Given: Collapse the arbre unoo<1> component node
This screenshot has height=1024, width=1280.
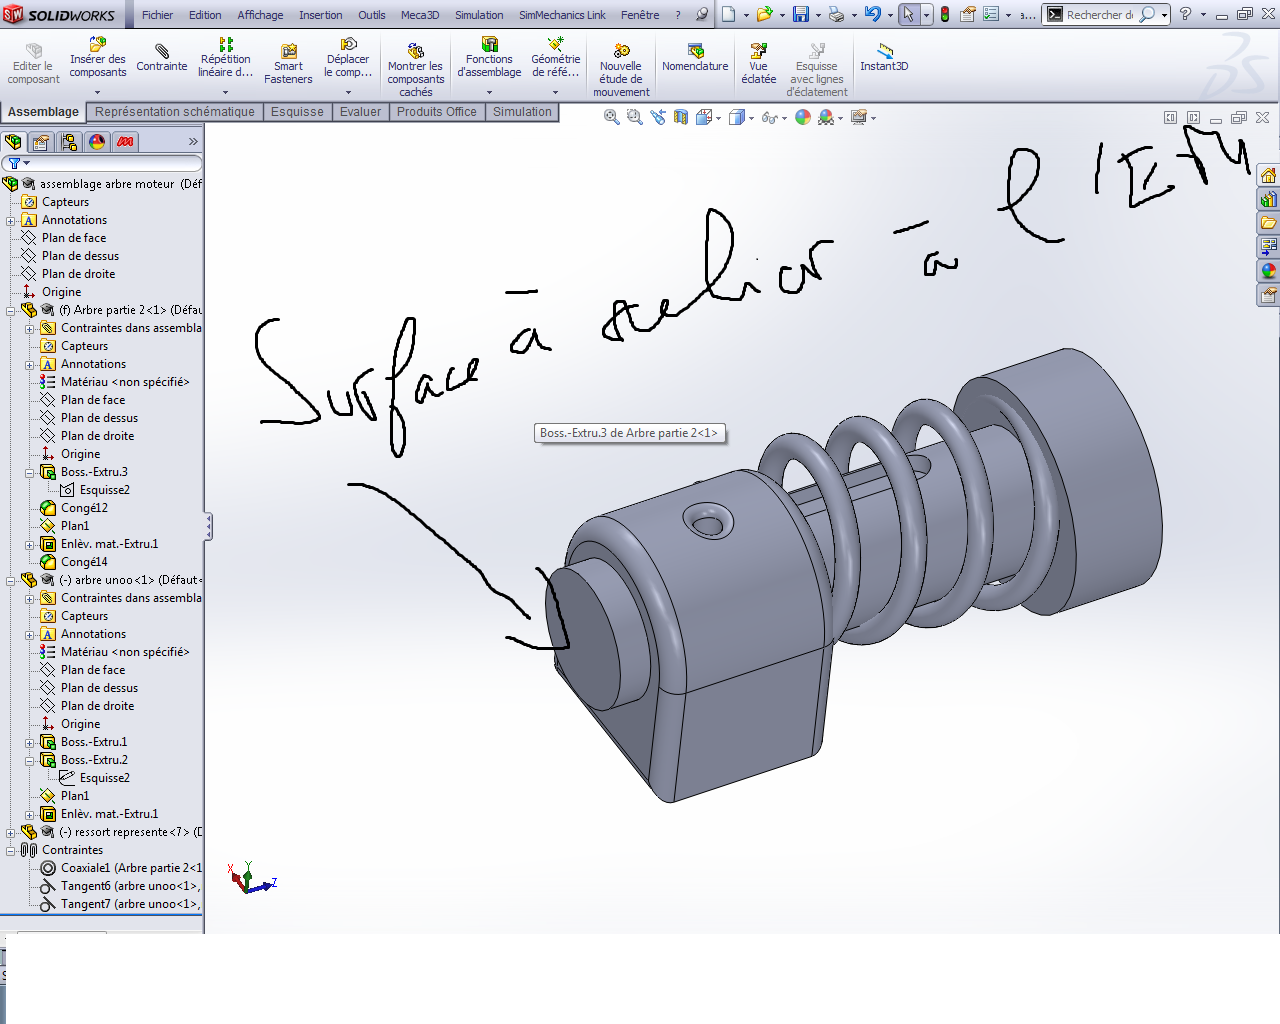Looking at the screenshot, I should (x=11, y=580).
